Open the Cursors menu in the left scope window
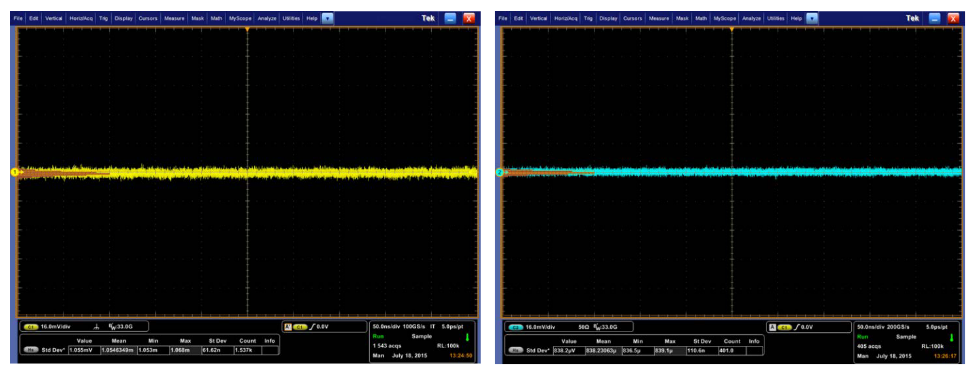Screen dimensions: 972x373 pyautogui.click(x=148, y=19)
